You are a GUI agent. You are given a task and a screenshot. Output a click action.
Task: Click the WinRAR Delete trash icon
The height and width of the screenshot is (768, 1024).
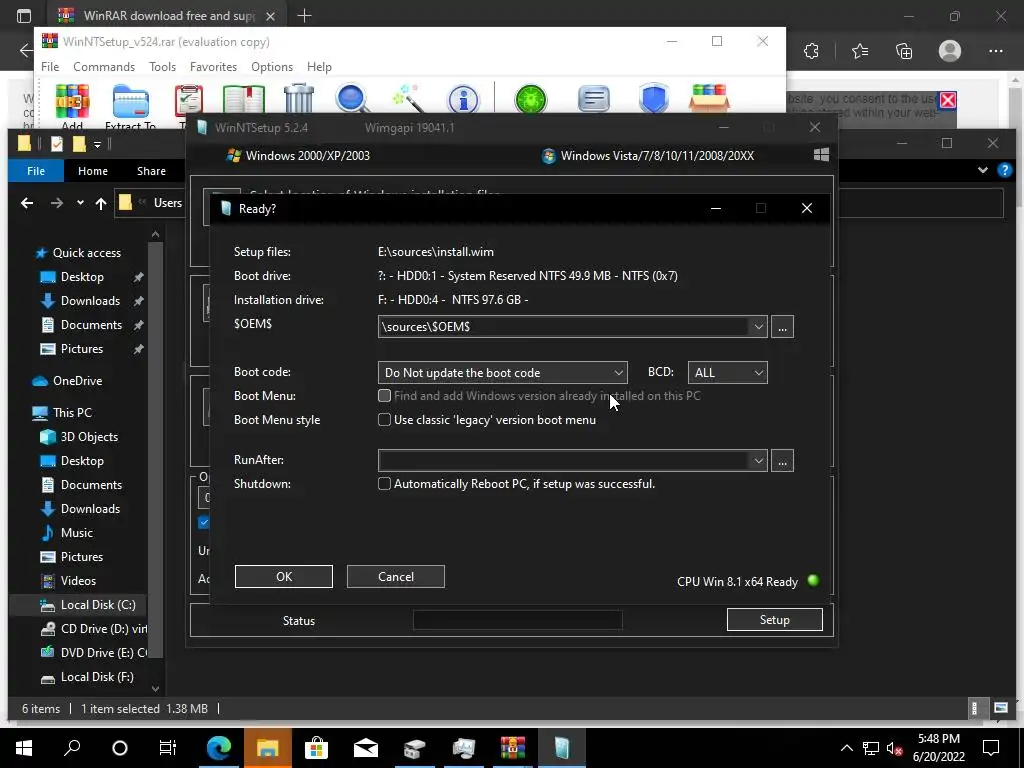[299, 99]
